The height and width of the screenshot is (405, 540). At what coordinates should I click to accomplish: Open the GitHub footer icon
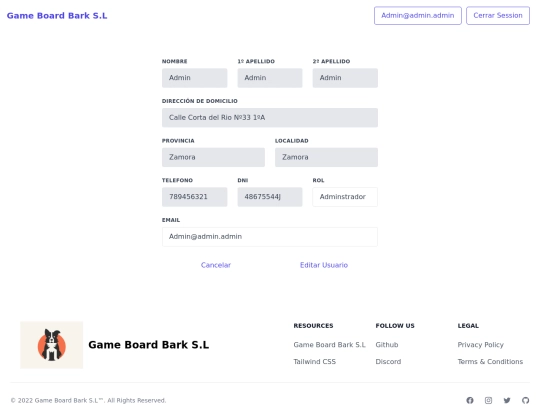click(x=526, y=400)
